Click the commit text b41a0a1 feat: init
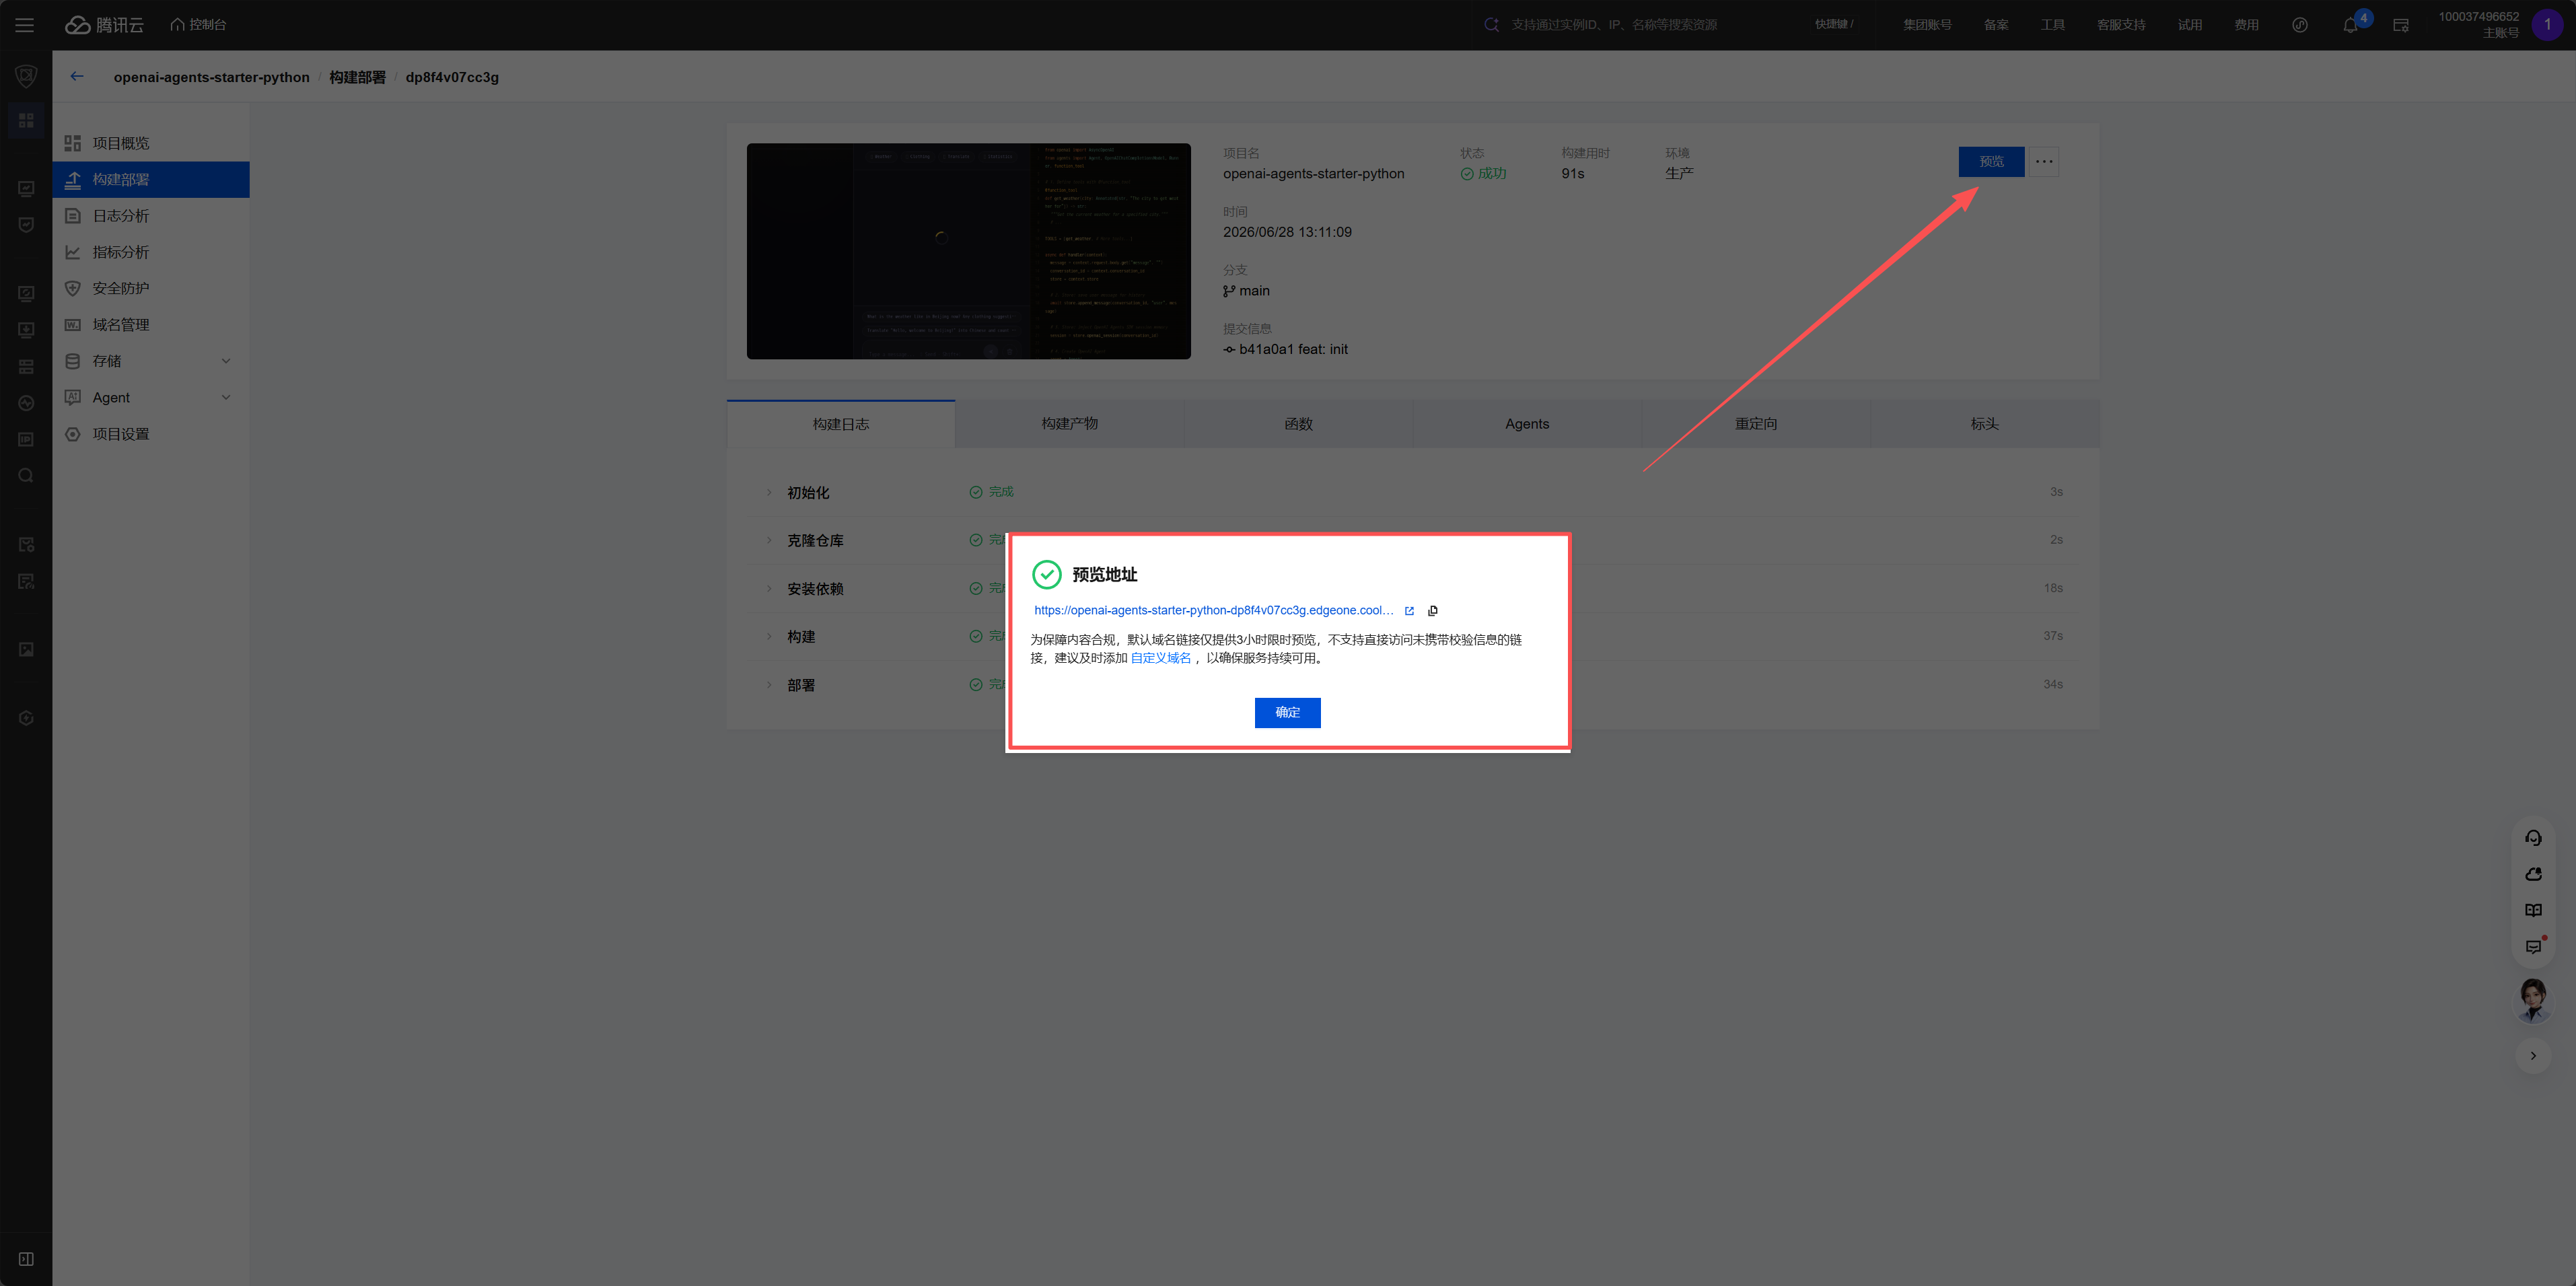Image resolution: width=2576 pixels, height=1286 pixels. pos(1293,350)
